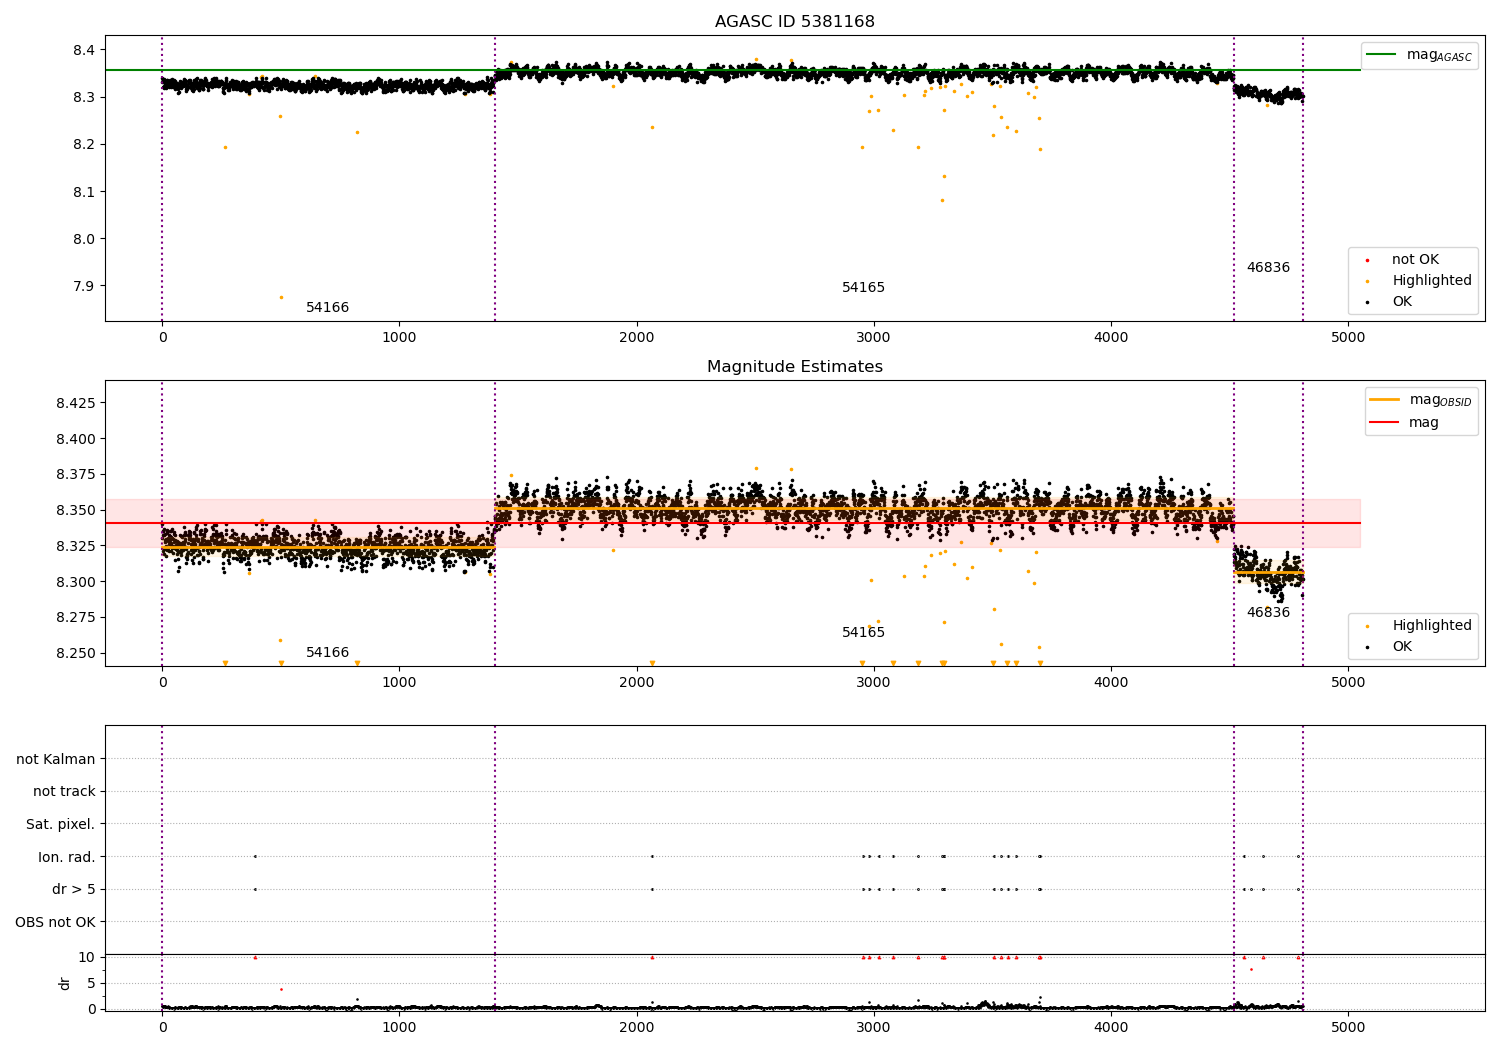Select 'Highlighted' legend entry in top plot
Viewport: 1500px width, 1050px height.
coord(1432,280)
